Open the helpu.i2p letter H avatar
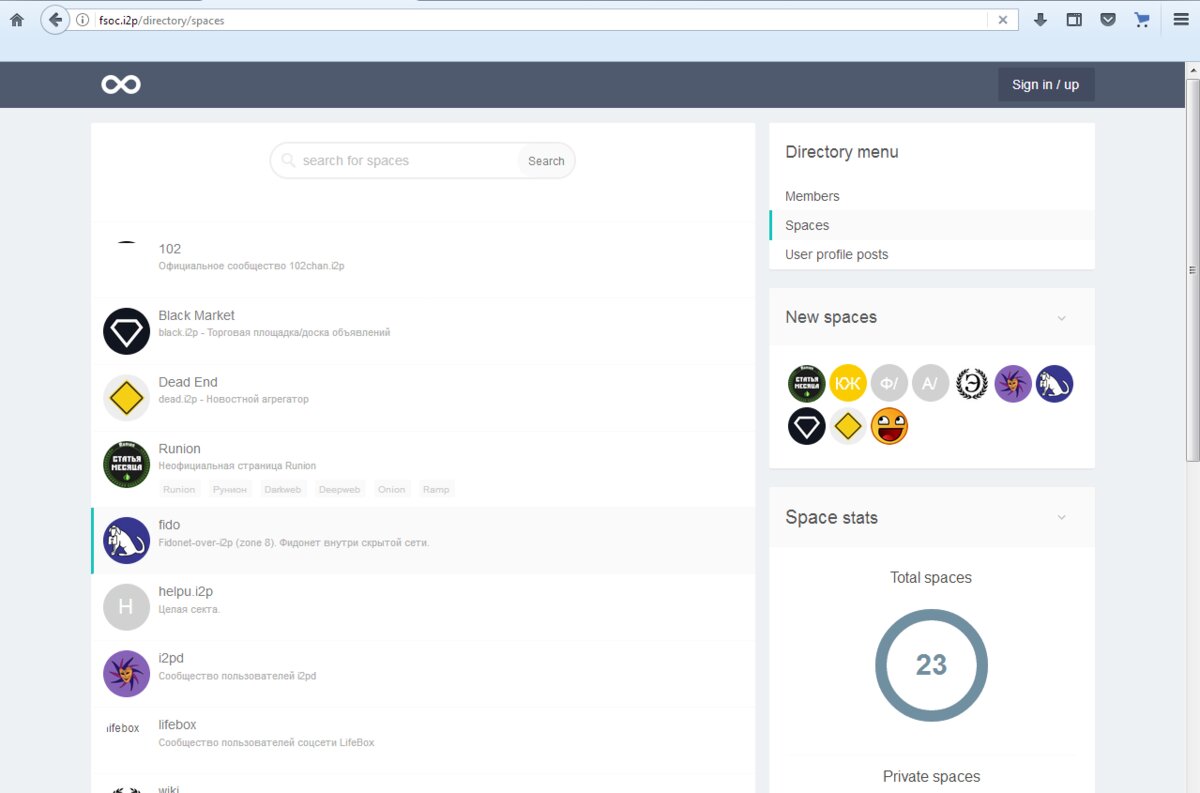 [127, 607]
